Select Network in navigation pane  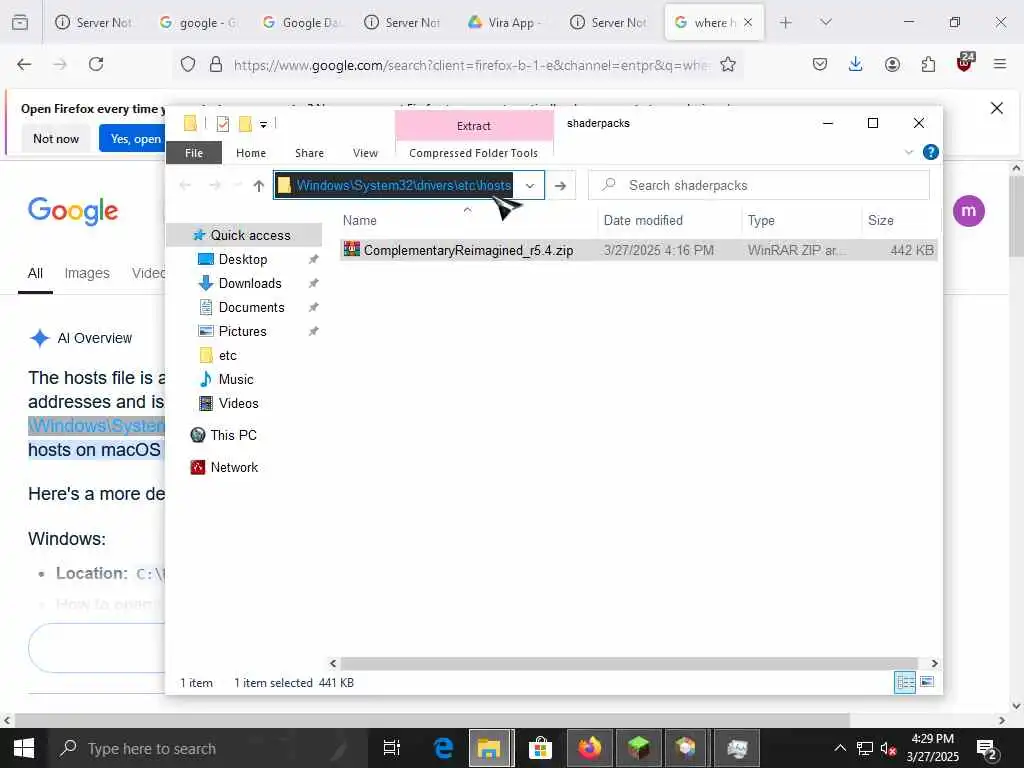(234, 468)
